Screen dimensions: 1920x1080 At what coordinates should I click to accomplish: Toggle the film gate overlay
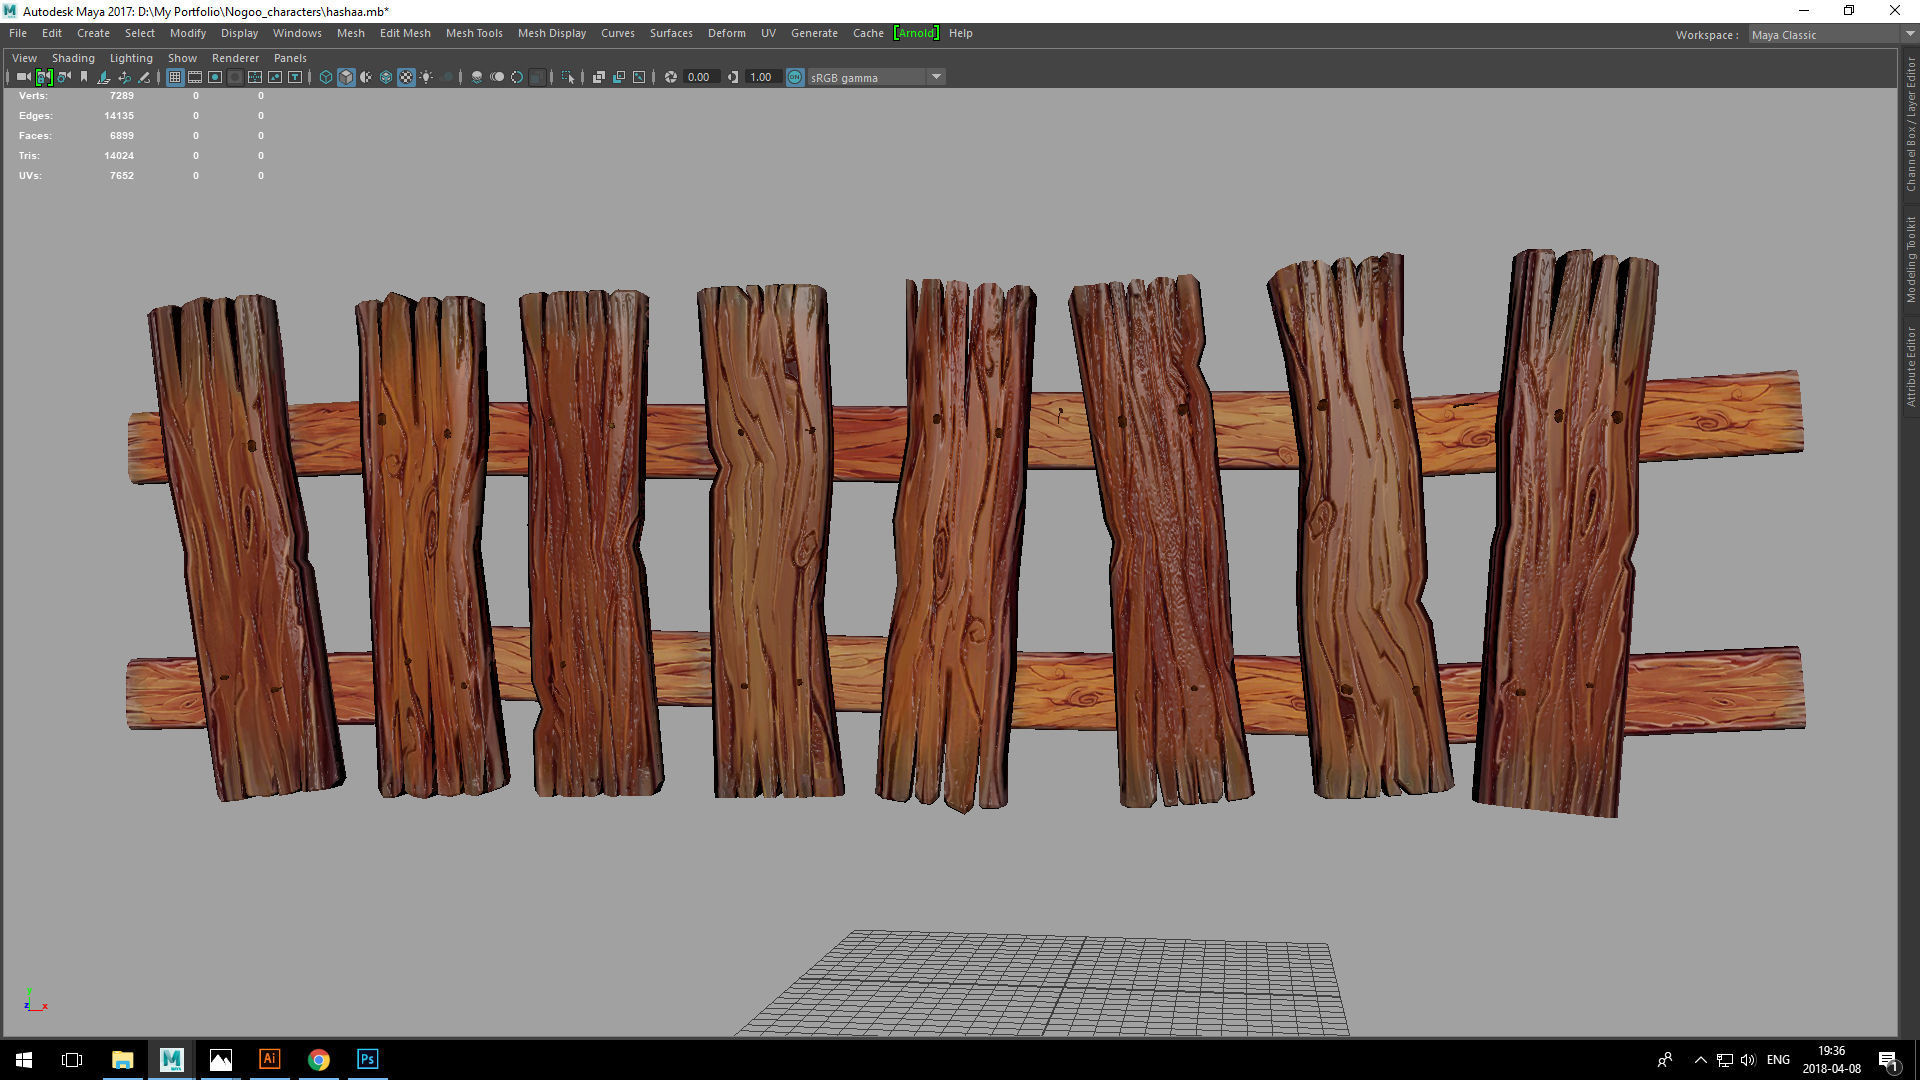tap(195, 77)
